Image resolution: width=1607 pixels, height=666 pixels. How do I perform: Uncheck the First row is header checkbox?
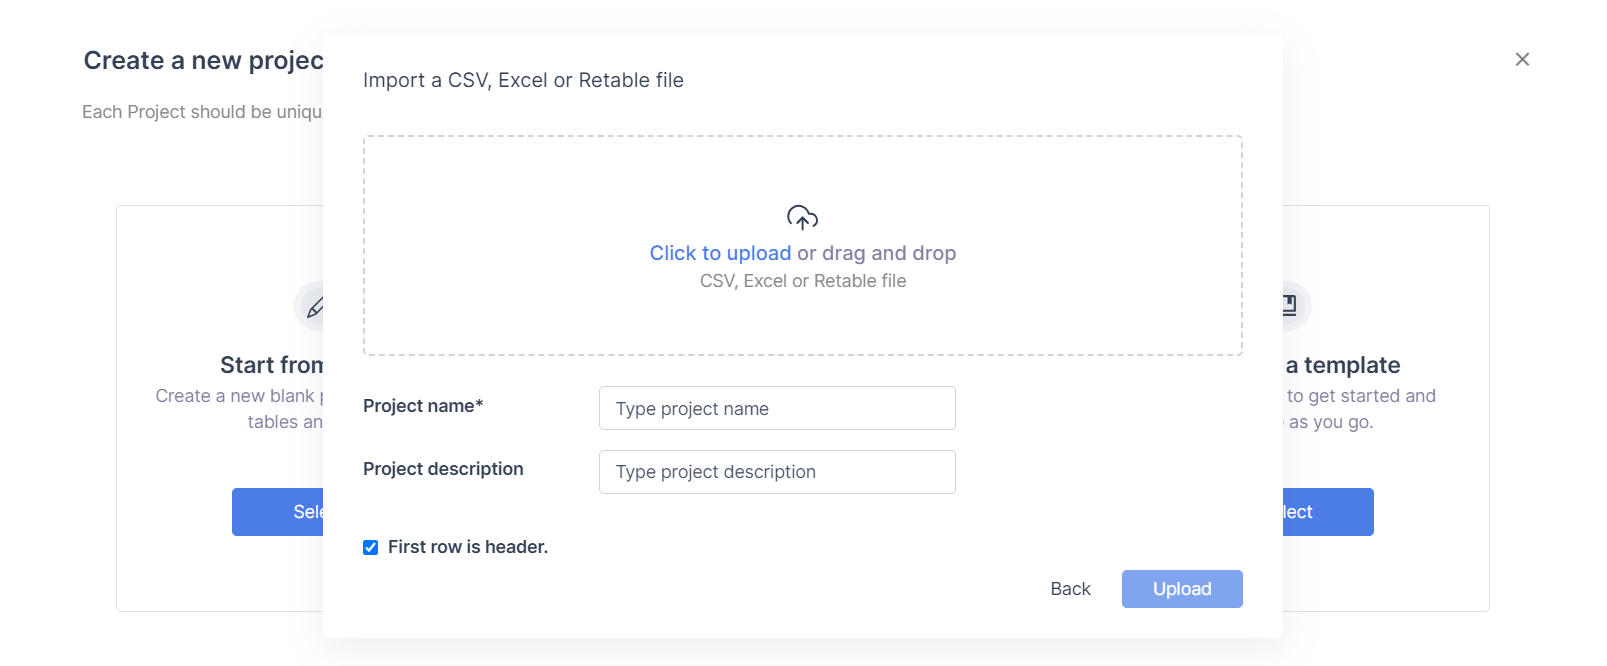tap(371, 547)
